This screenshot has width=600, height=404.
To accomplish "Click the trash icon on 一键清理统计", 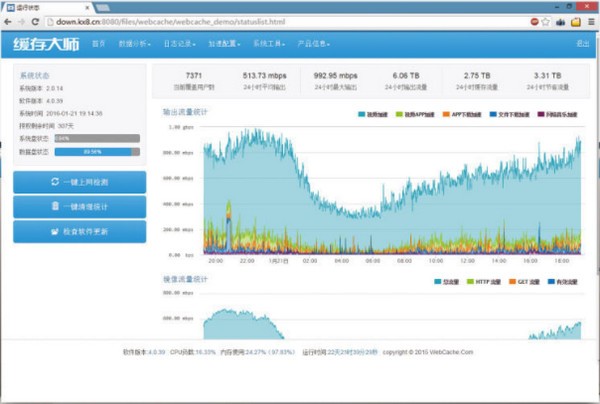I will pos(54,207).
